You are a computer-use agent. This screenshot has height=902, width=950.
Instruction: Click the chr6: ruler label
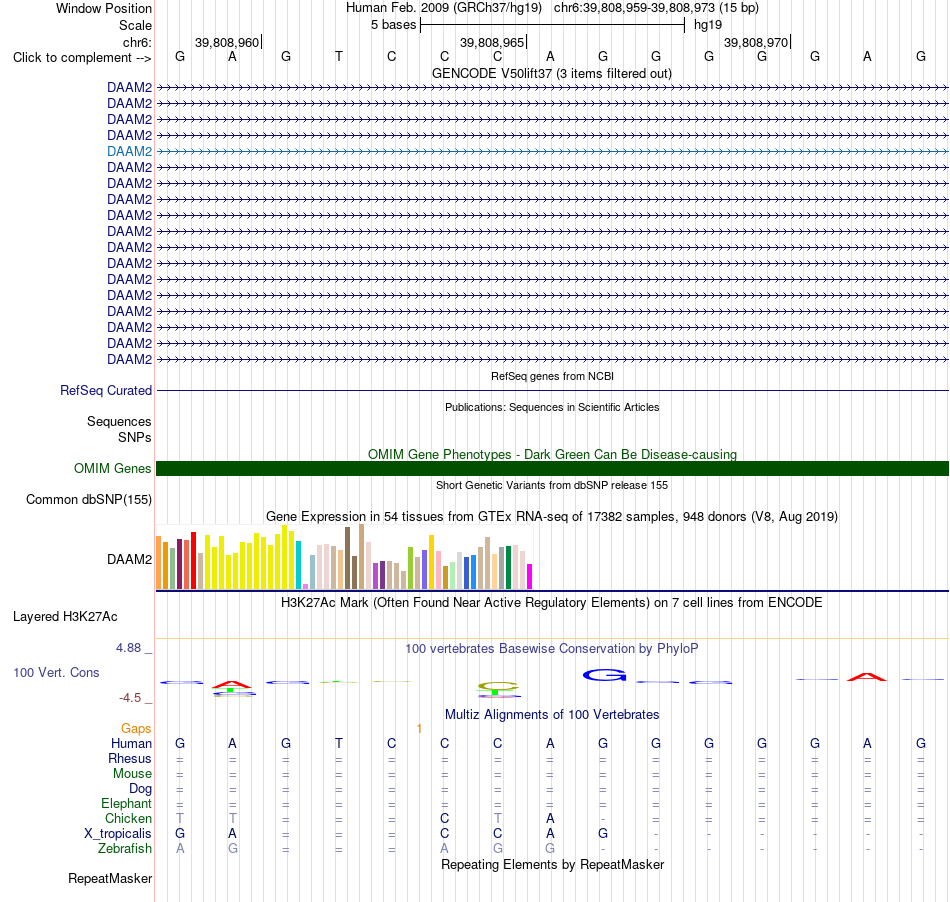point(137,42)
